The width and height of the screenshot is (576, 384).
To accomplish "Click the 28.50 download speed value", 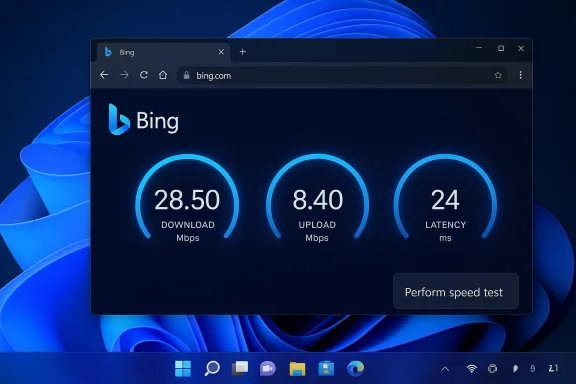I will 187,200.
